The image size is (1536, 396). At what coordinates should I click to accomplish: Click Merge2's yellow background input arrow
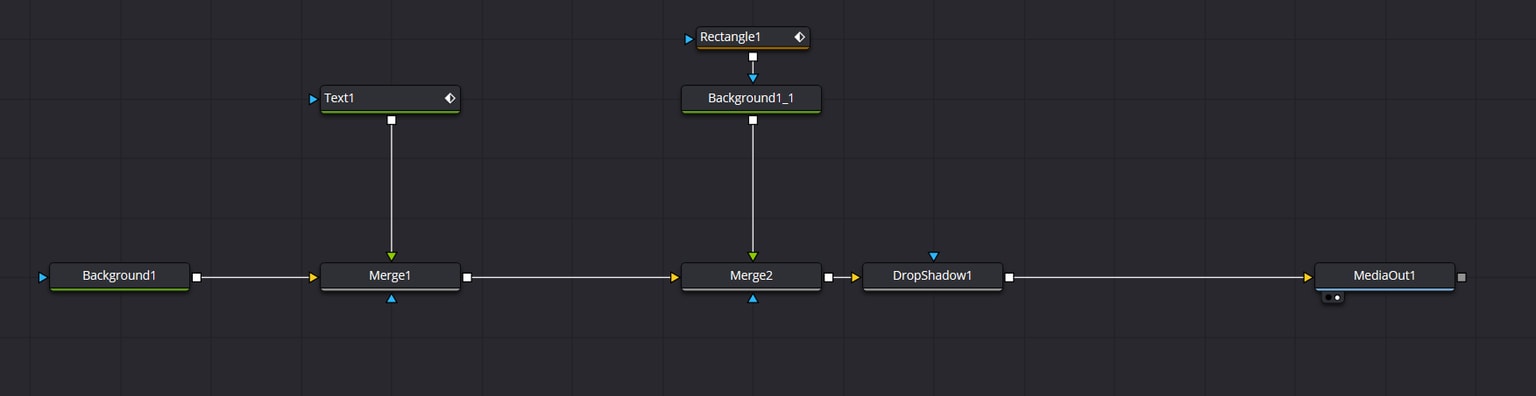point(675,277)
